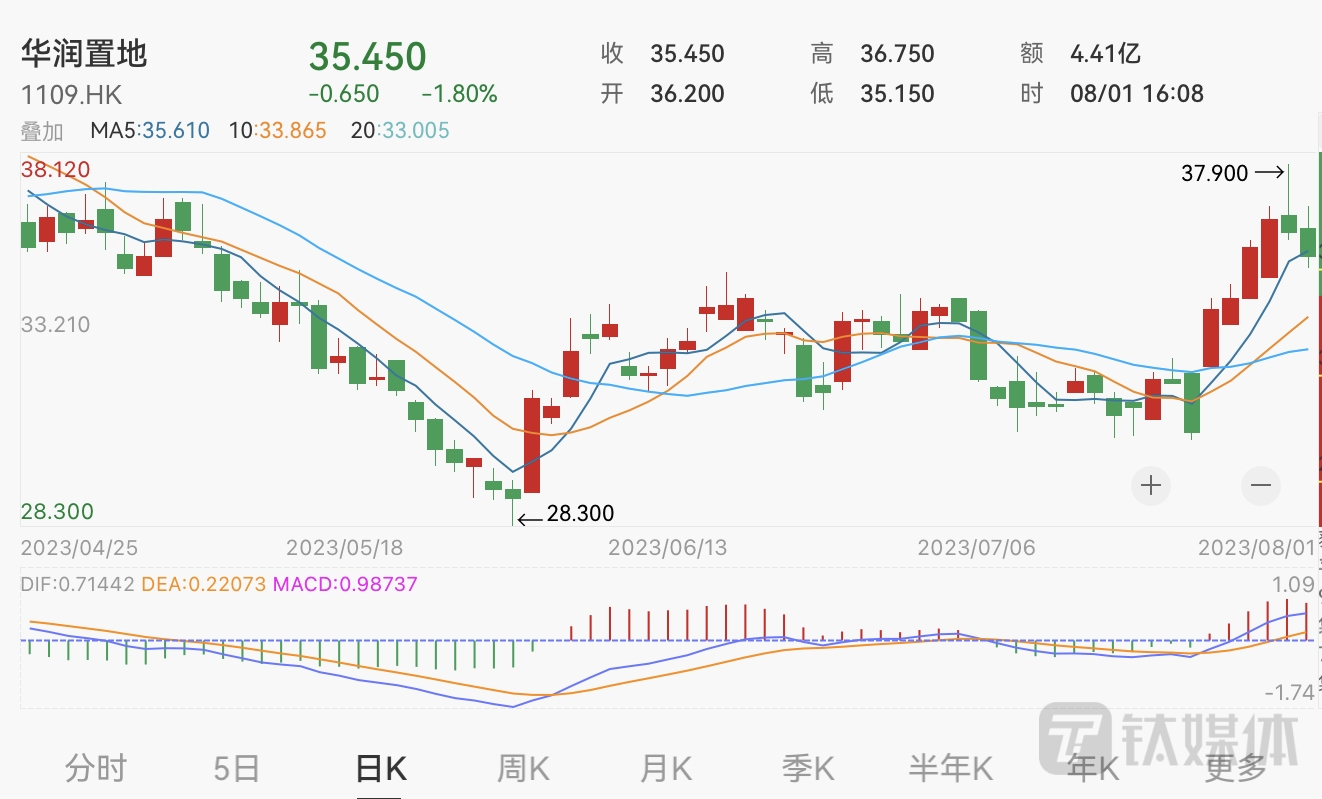Click the 33.210 y-axis middle label
This screenshot has width=1322, height=799.
56,324
